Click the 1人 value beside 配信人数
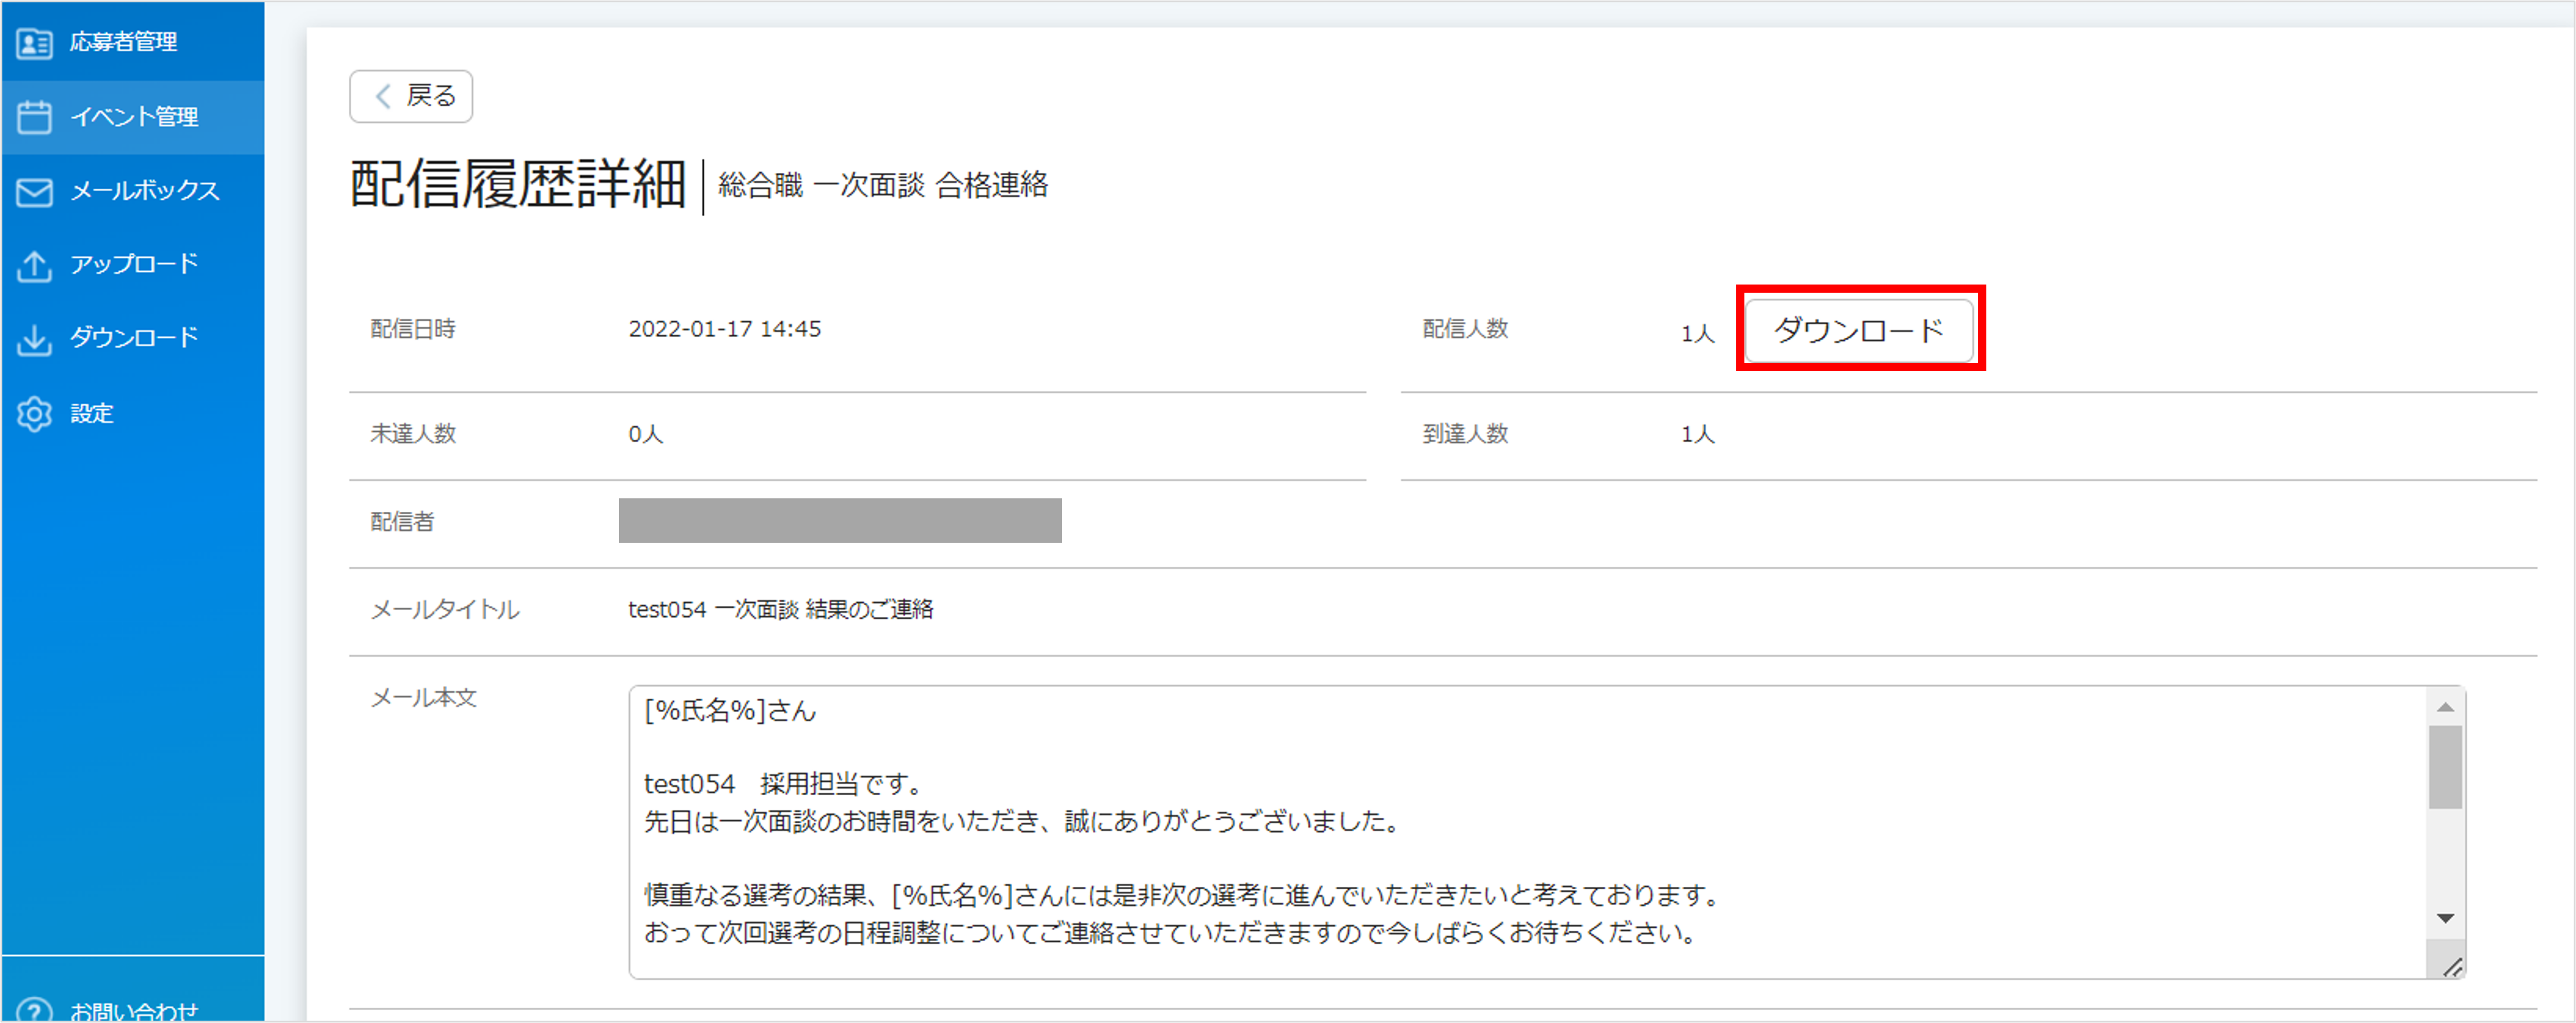Viewport: 2576px width, 1023px height. tap(1698, 333)
